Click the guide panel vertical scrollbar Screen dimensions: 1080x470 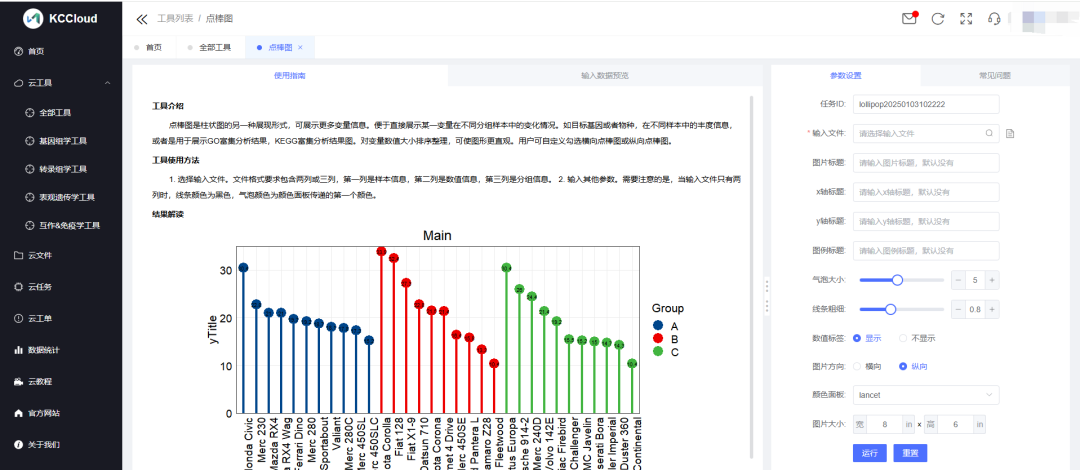click(x=751, y=276)
